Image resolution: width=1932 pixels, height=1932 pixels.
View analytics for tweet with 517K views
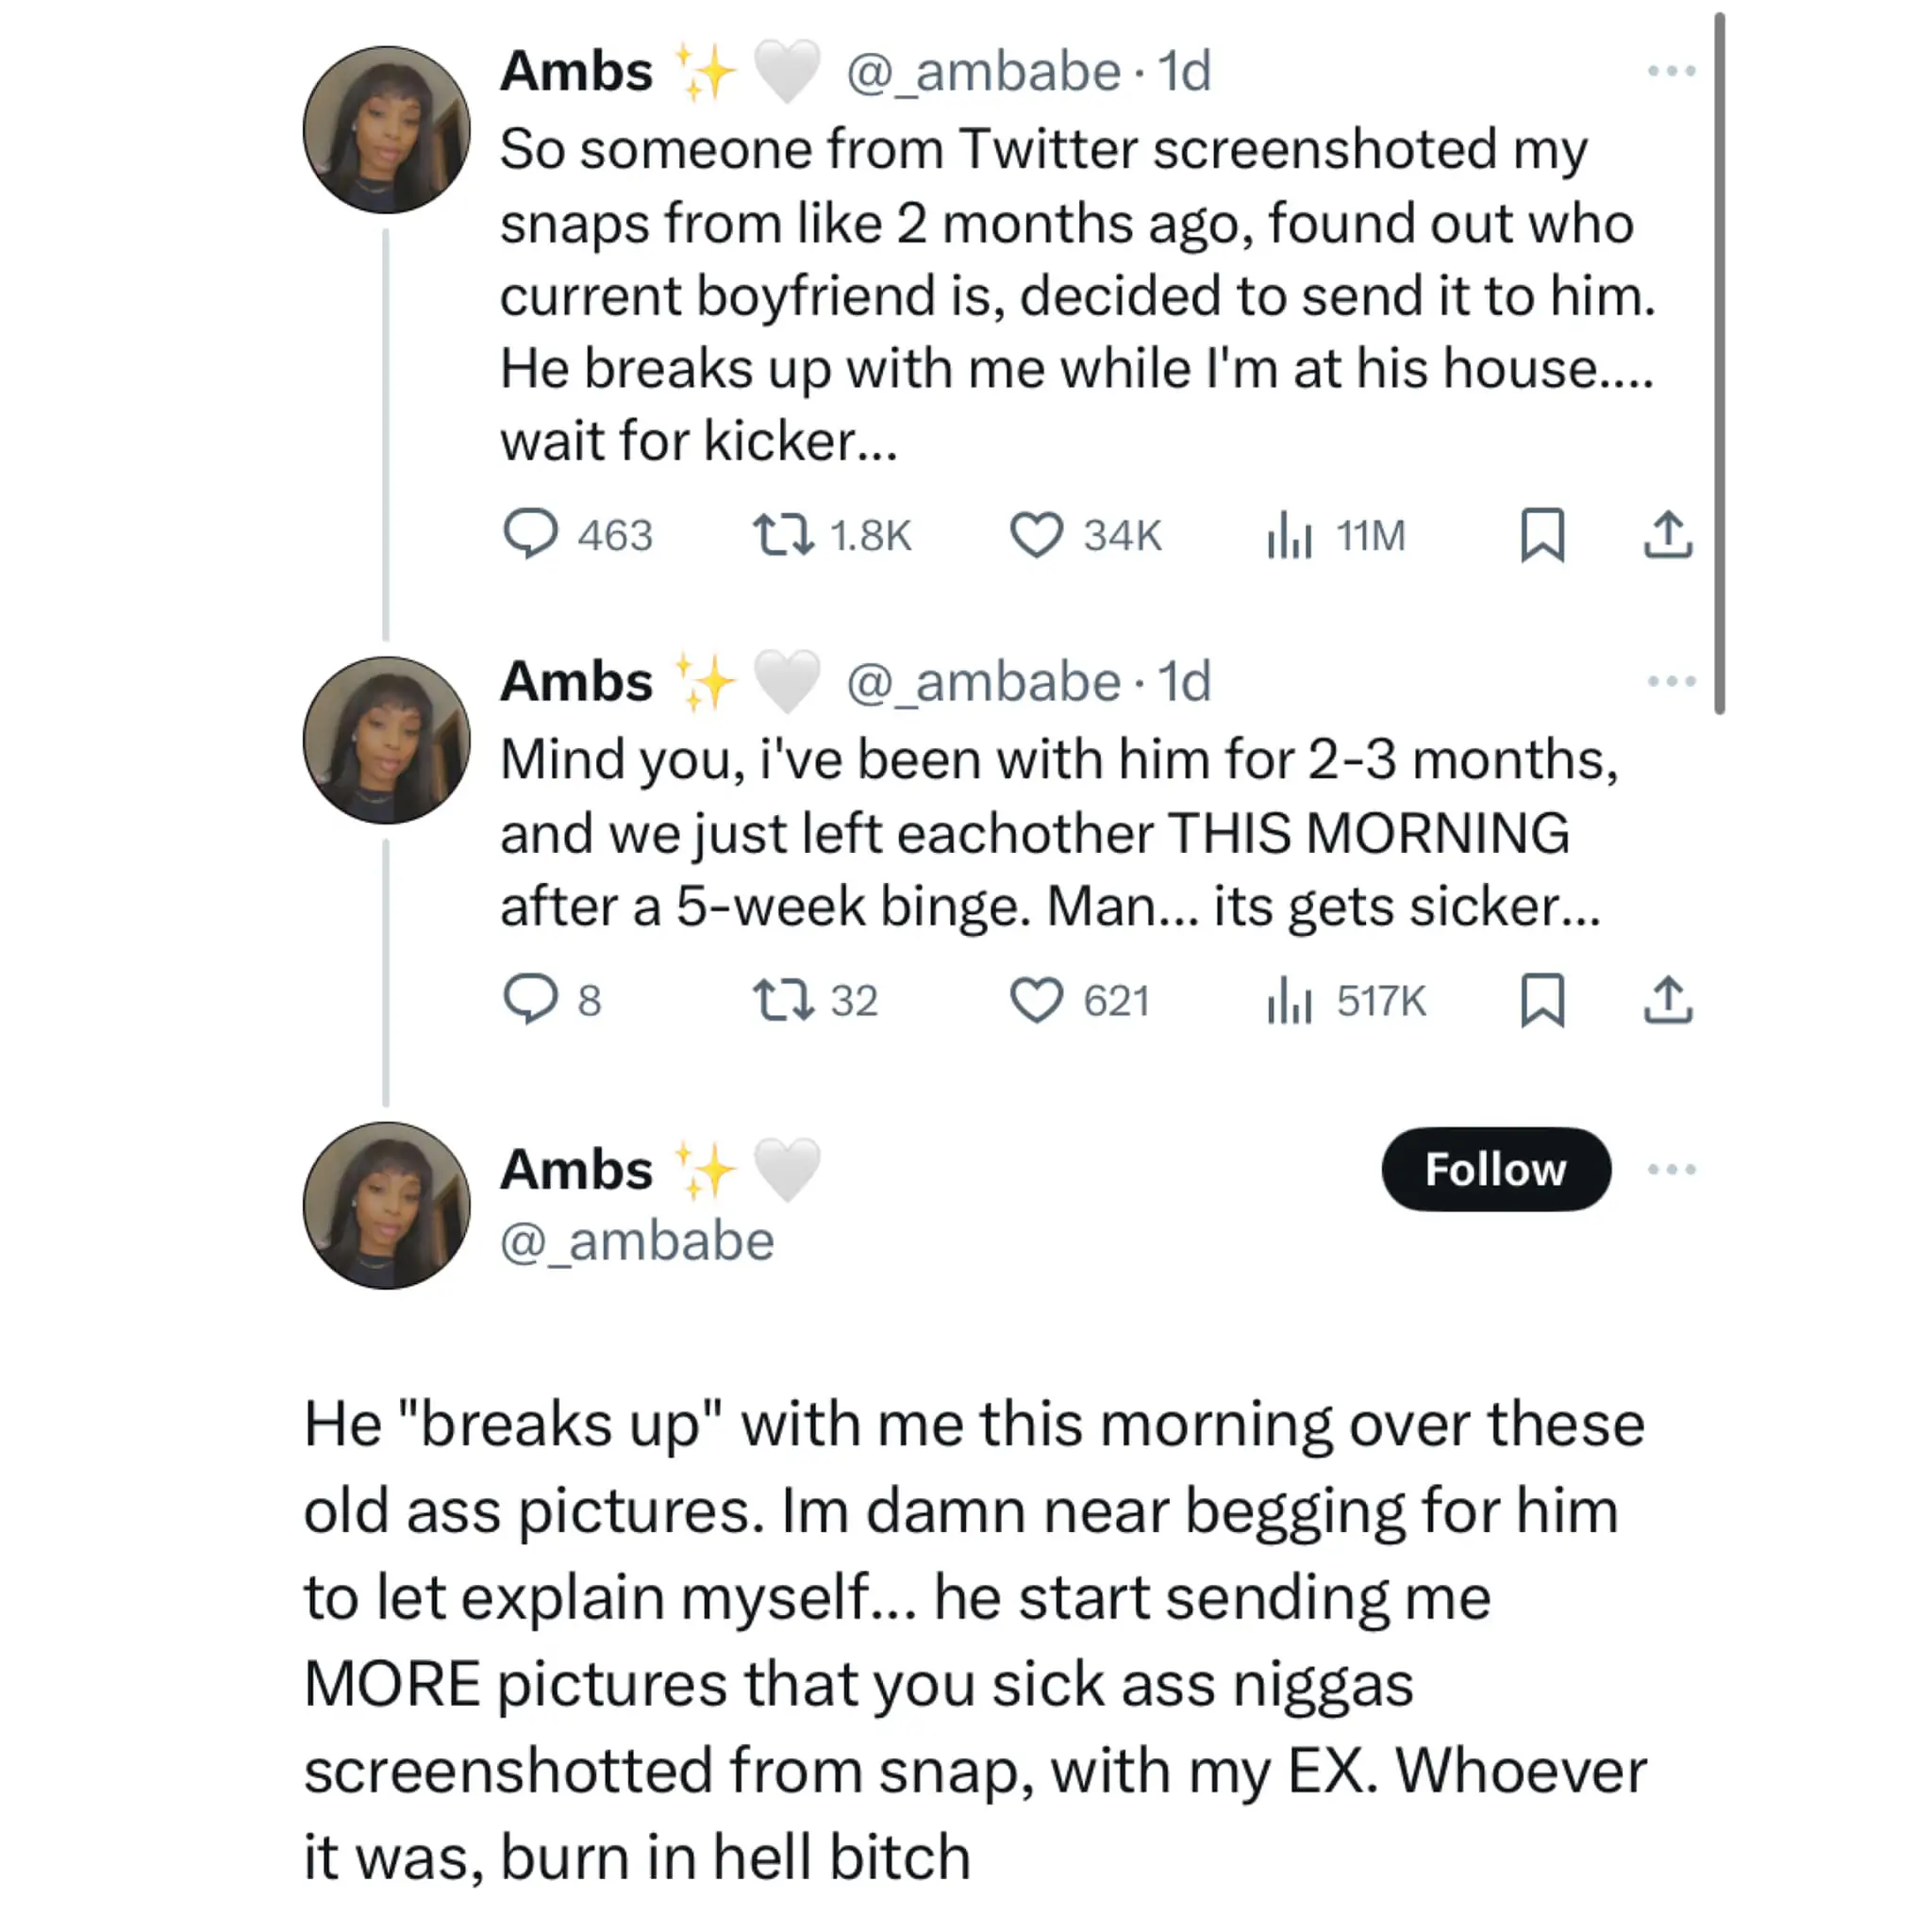[1289, 999]
